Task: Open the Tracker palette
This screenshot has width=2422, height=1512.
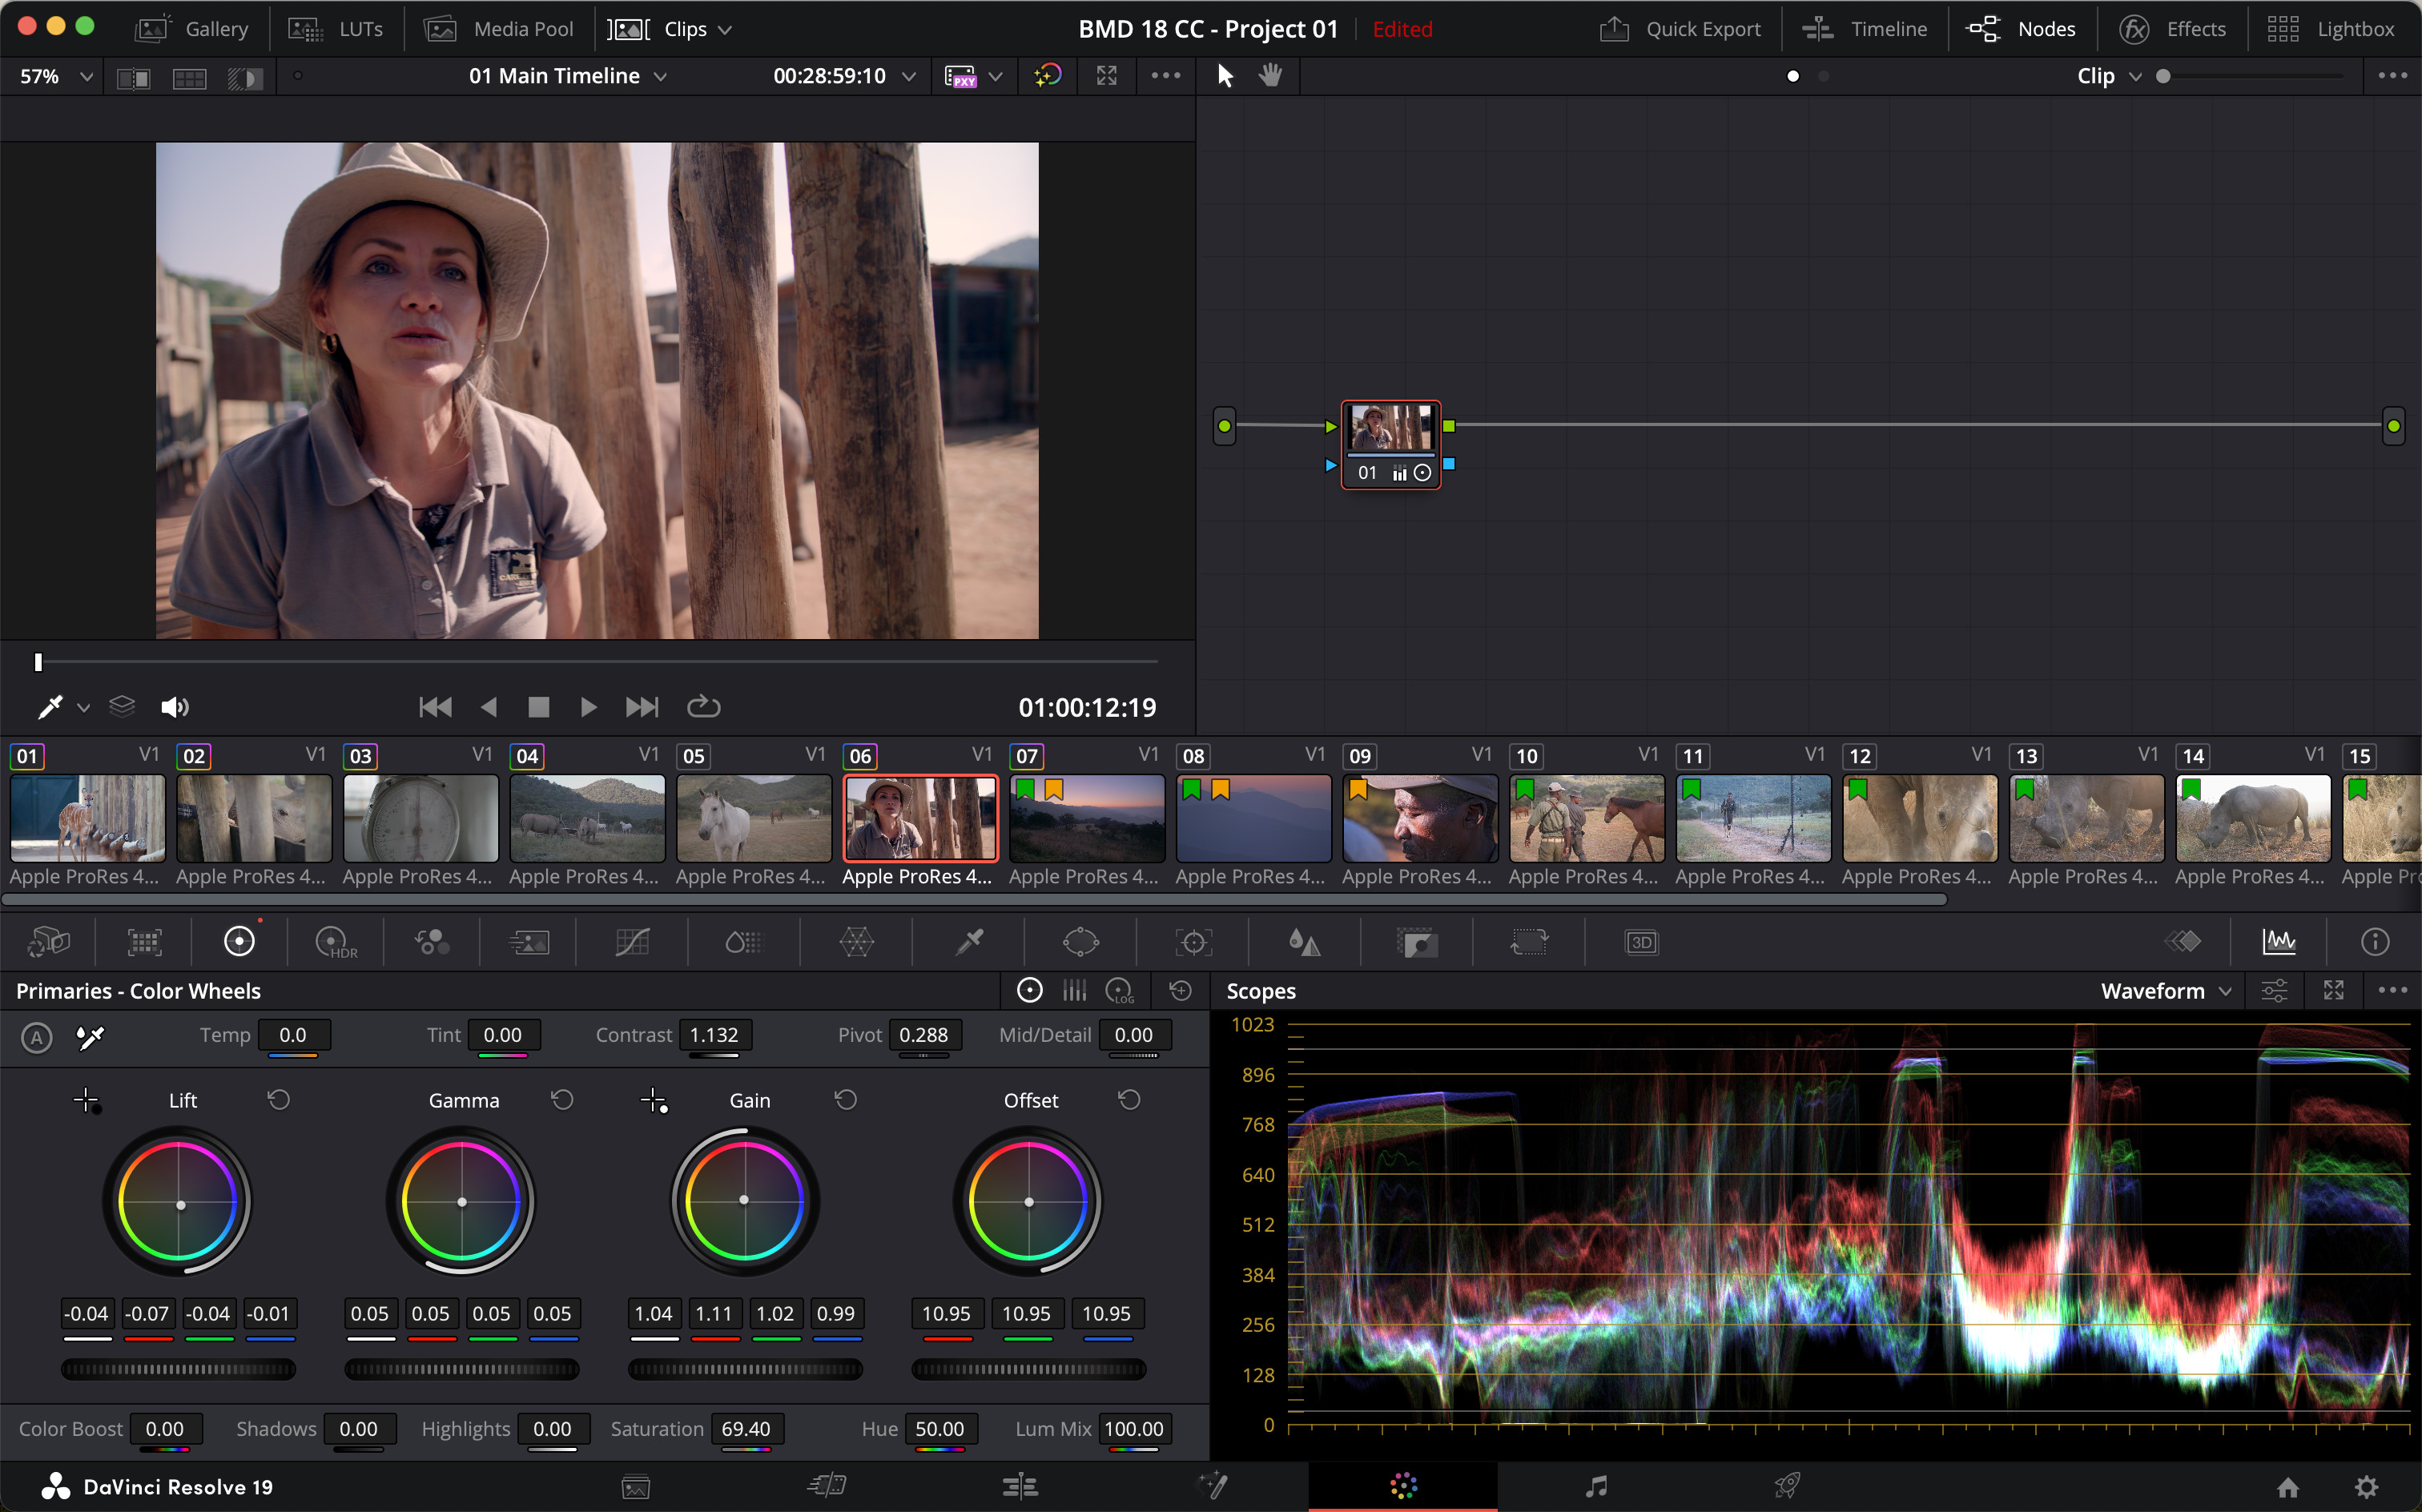Action: (1194, 942)
